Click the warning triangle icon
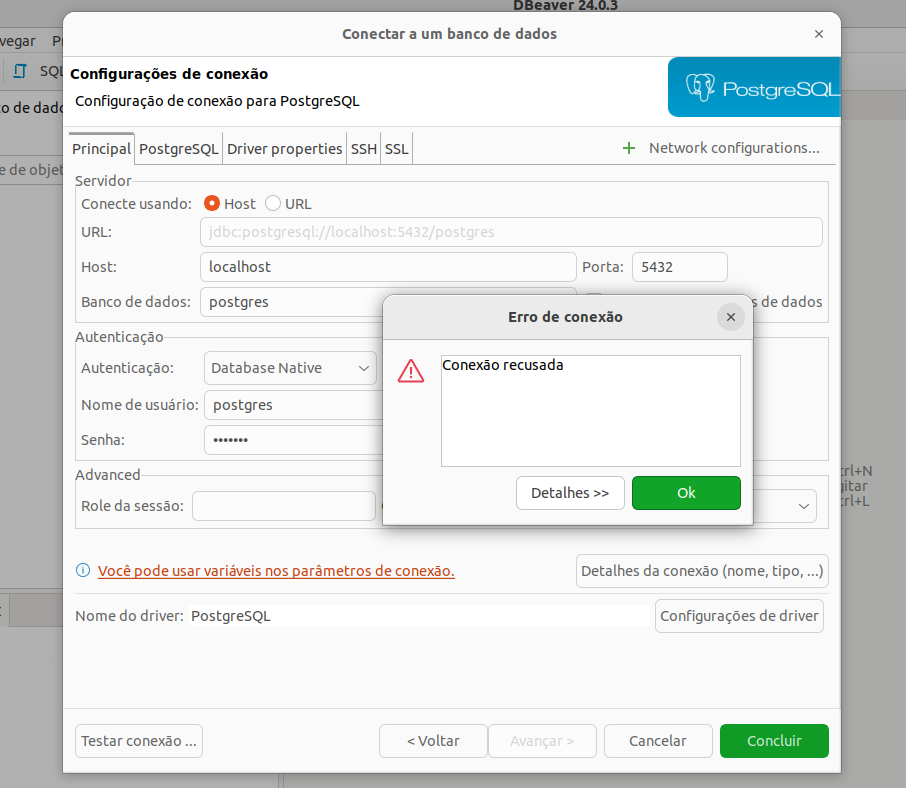This screenshot has width=906, height=788. point(411,371)
